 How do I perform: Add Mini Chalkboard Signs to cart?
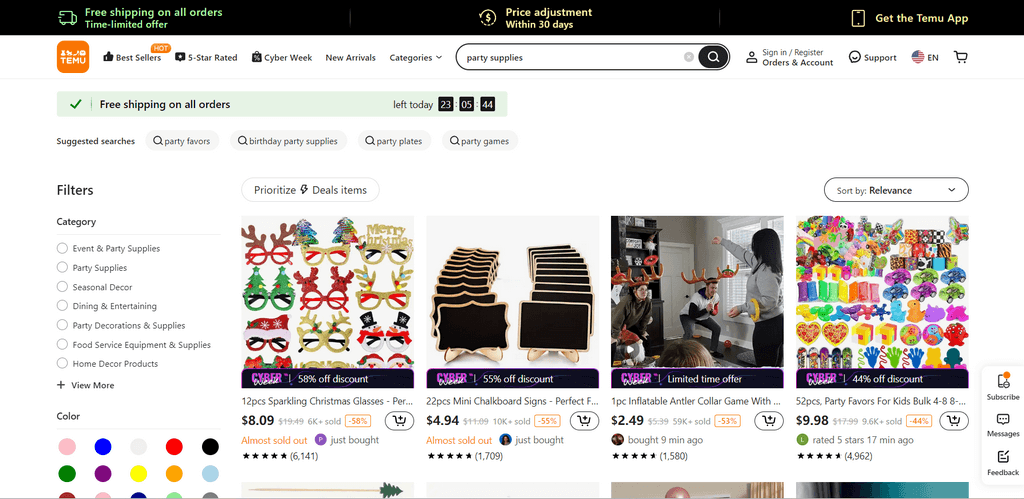[583, 421]
